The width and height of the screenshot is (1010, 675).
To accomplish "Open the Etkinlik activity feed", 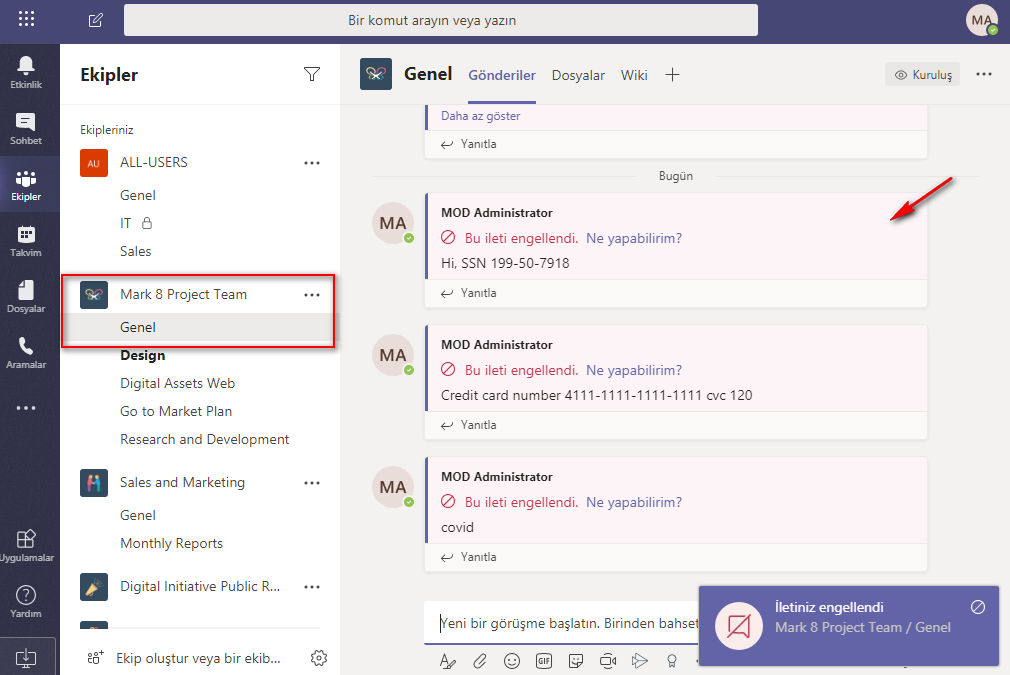I will (26, 71).
